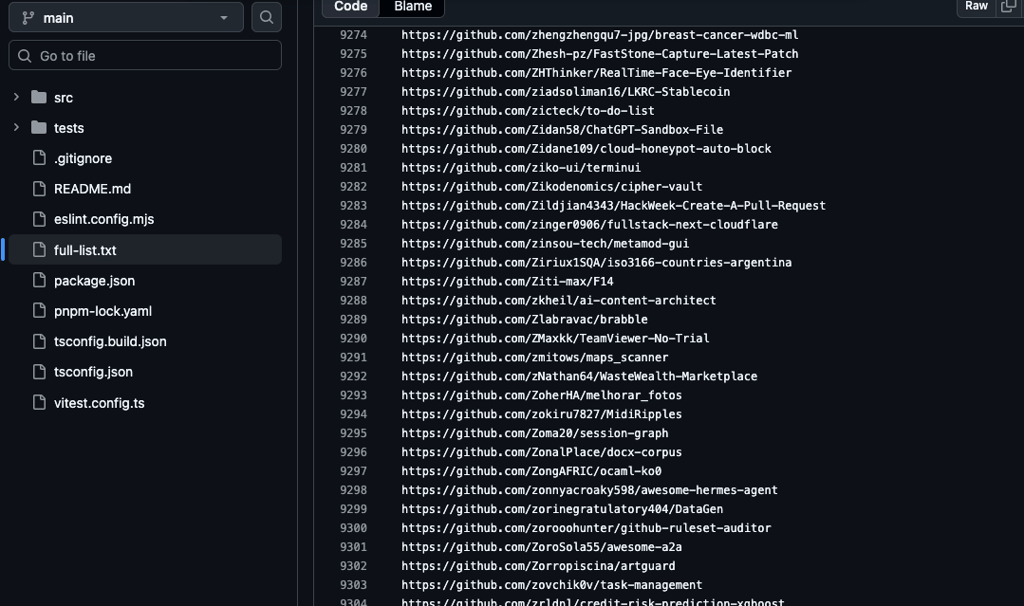The image size is (1024, 606).
Task: Click the file icon beside pnpm-lock.yaml
Action: click(39, 311)
